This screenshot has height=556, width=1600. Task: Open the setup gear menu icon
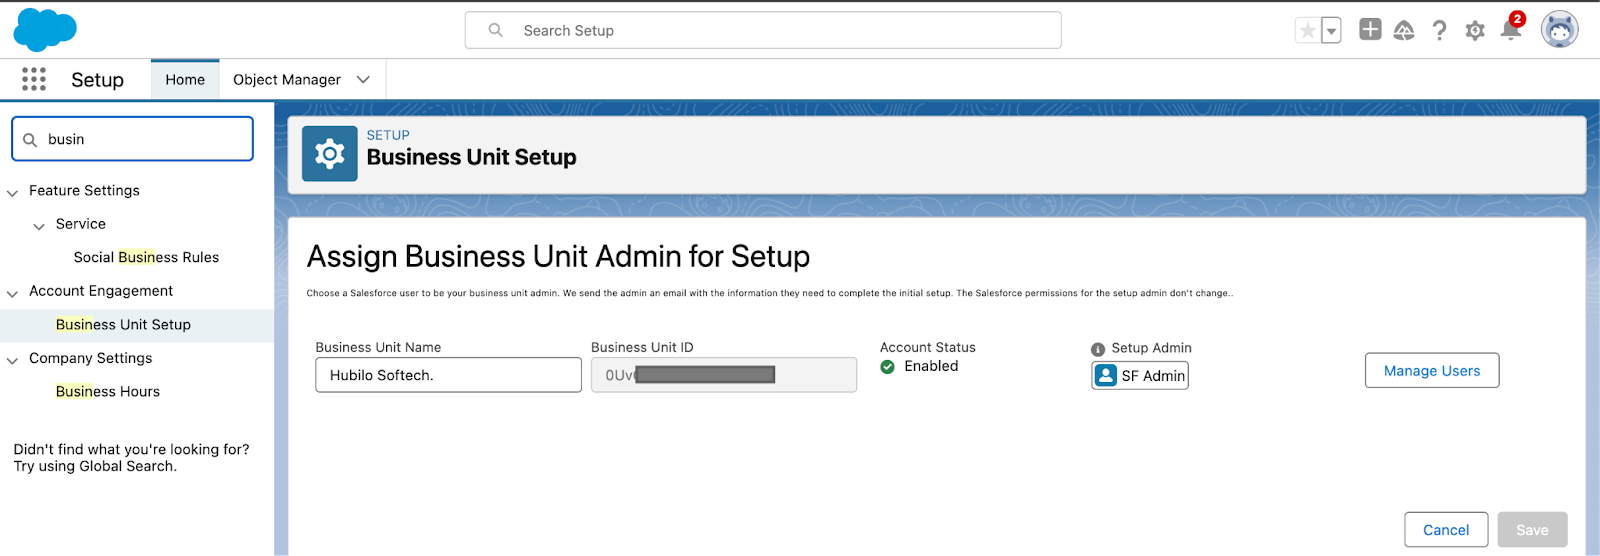1475,31
